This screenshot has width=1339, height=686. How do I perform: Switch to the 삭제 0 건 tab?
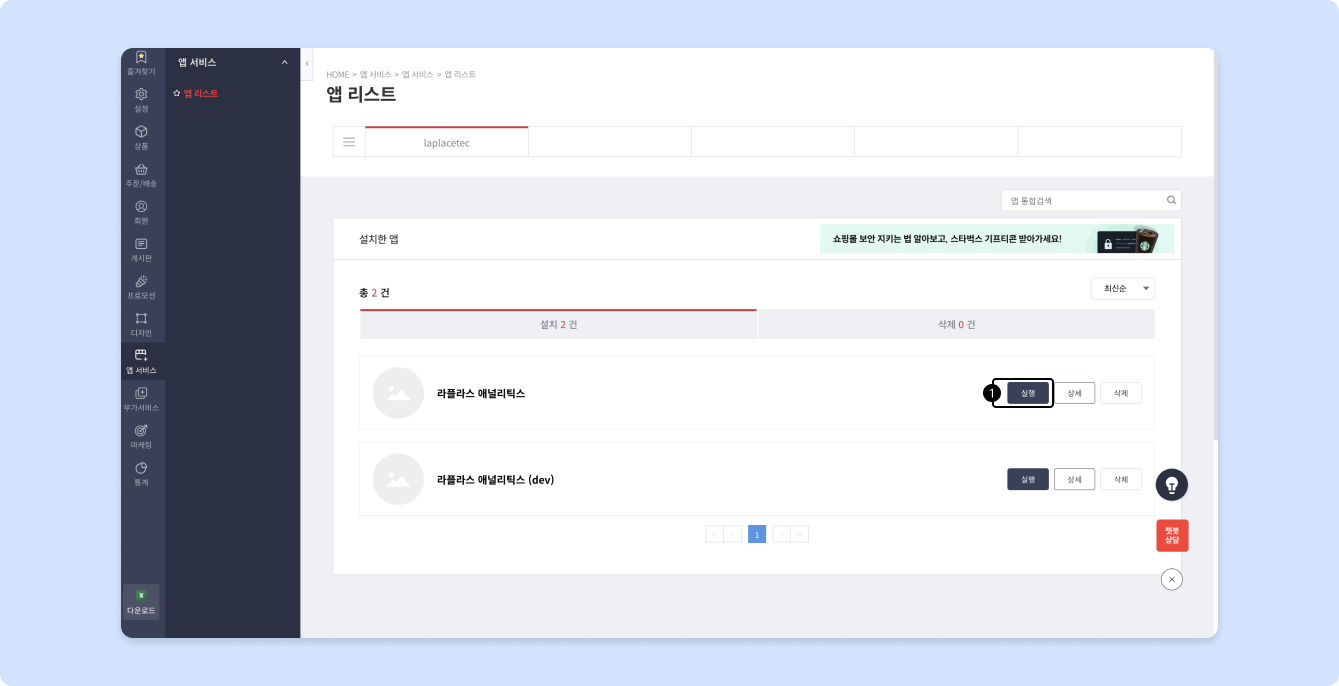pos(956,325)
